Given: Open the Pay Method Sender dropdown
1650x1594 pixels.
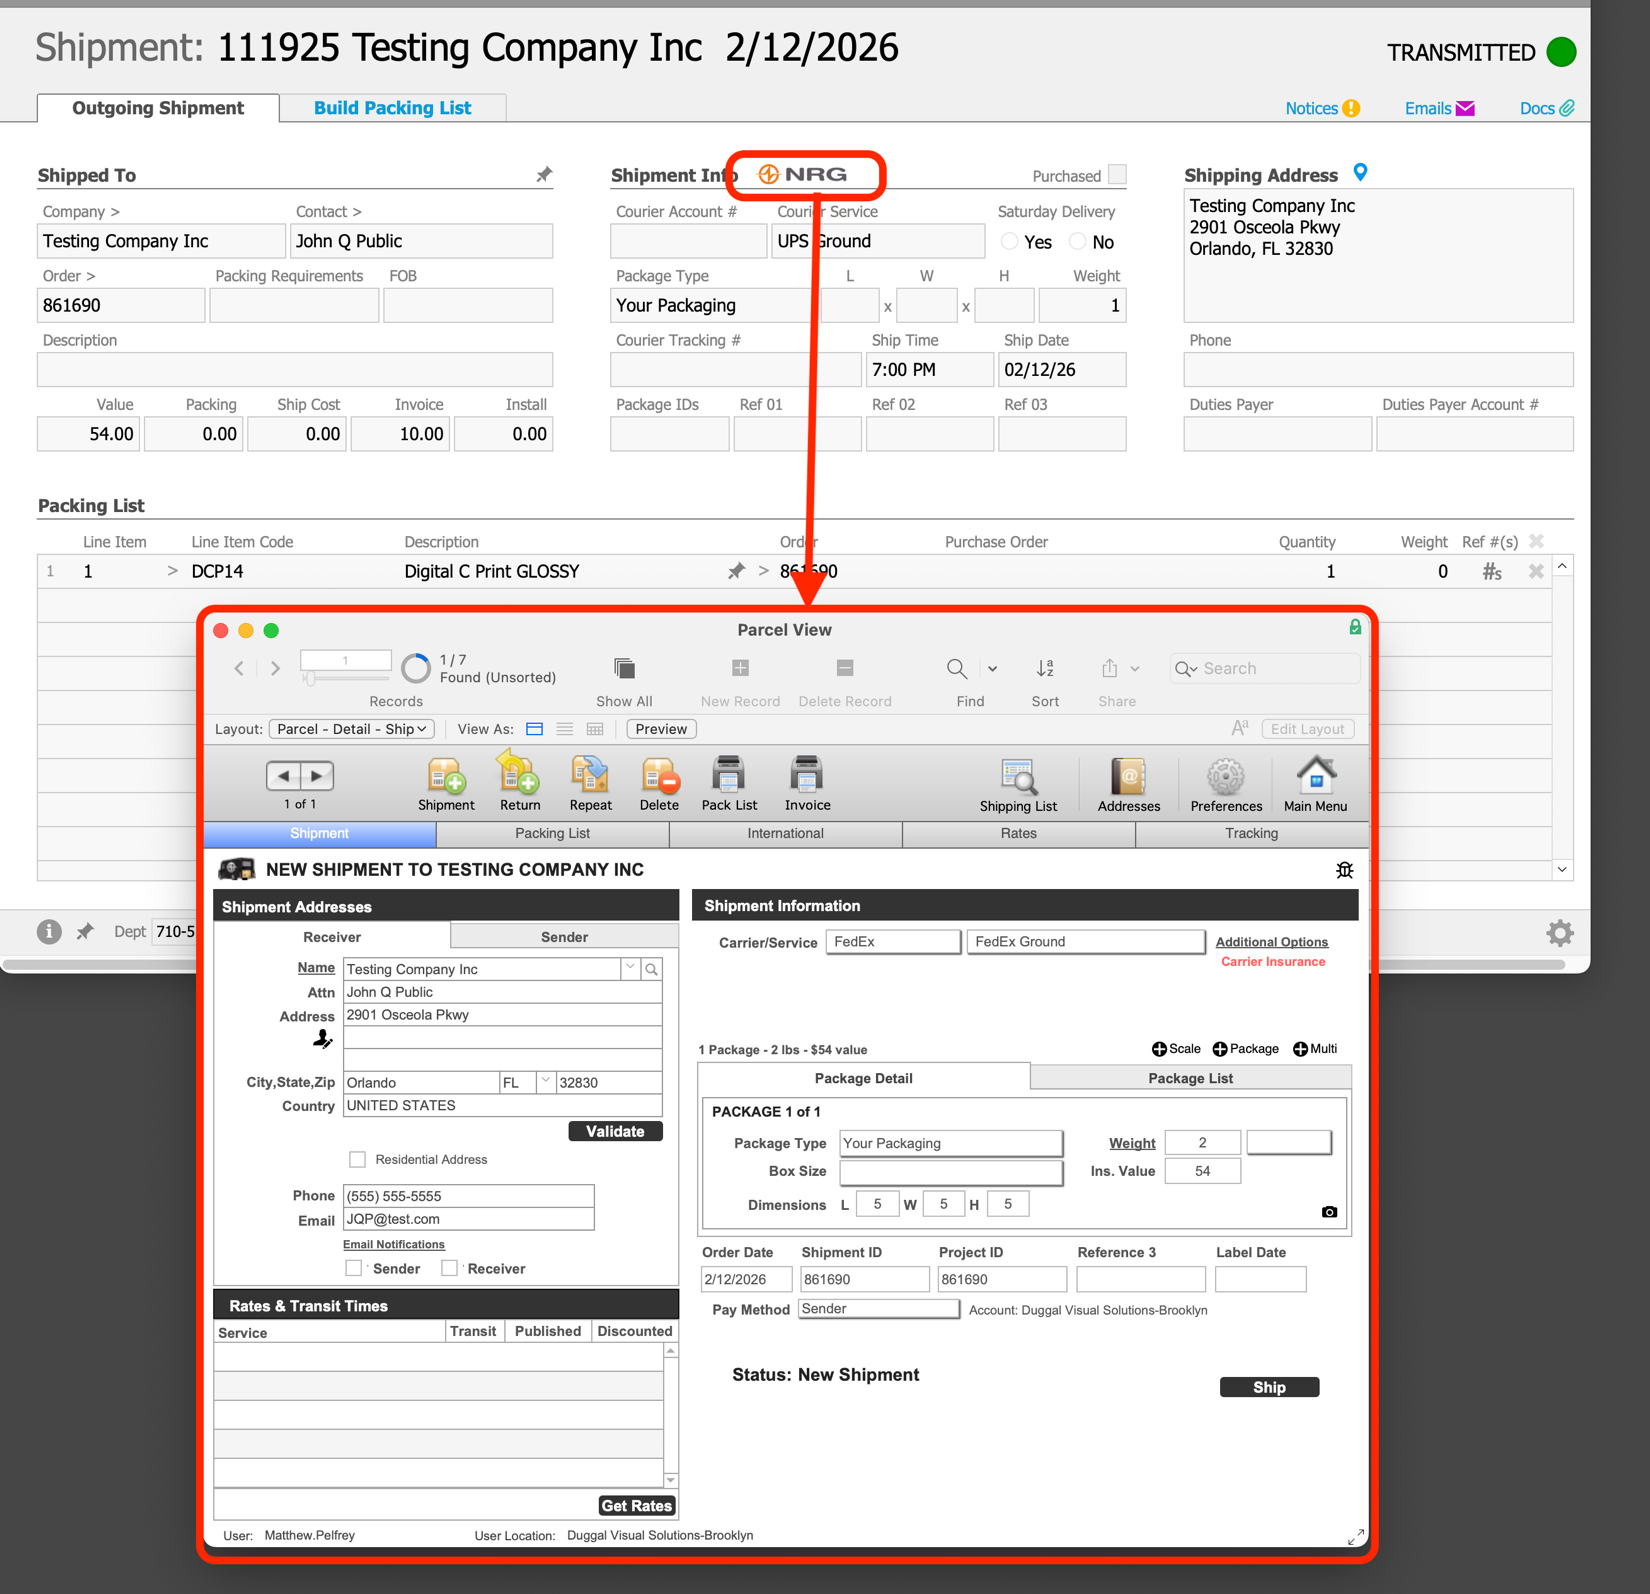Looking at the screenshot, I should pos(878,1309).
